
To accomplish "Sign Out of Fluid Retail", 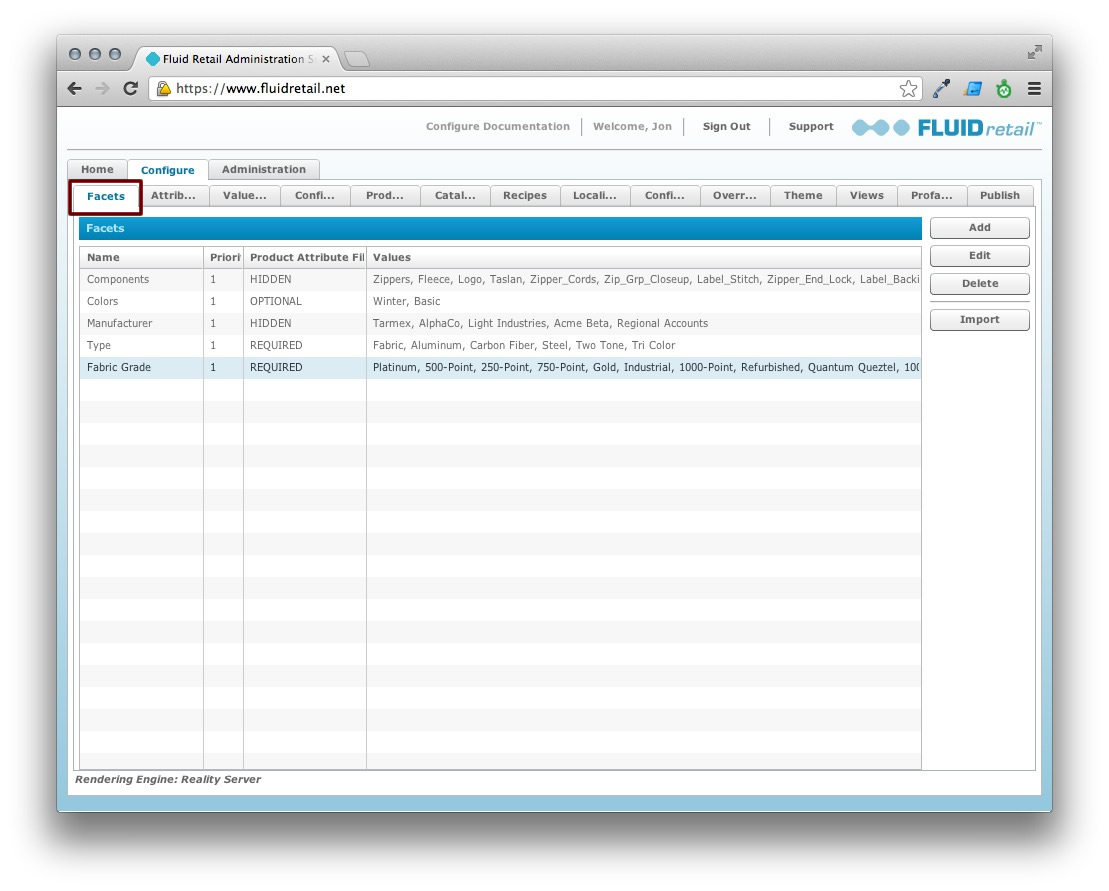I will [727, 126].
